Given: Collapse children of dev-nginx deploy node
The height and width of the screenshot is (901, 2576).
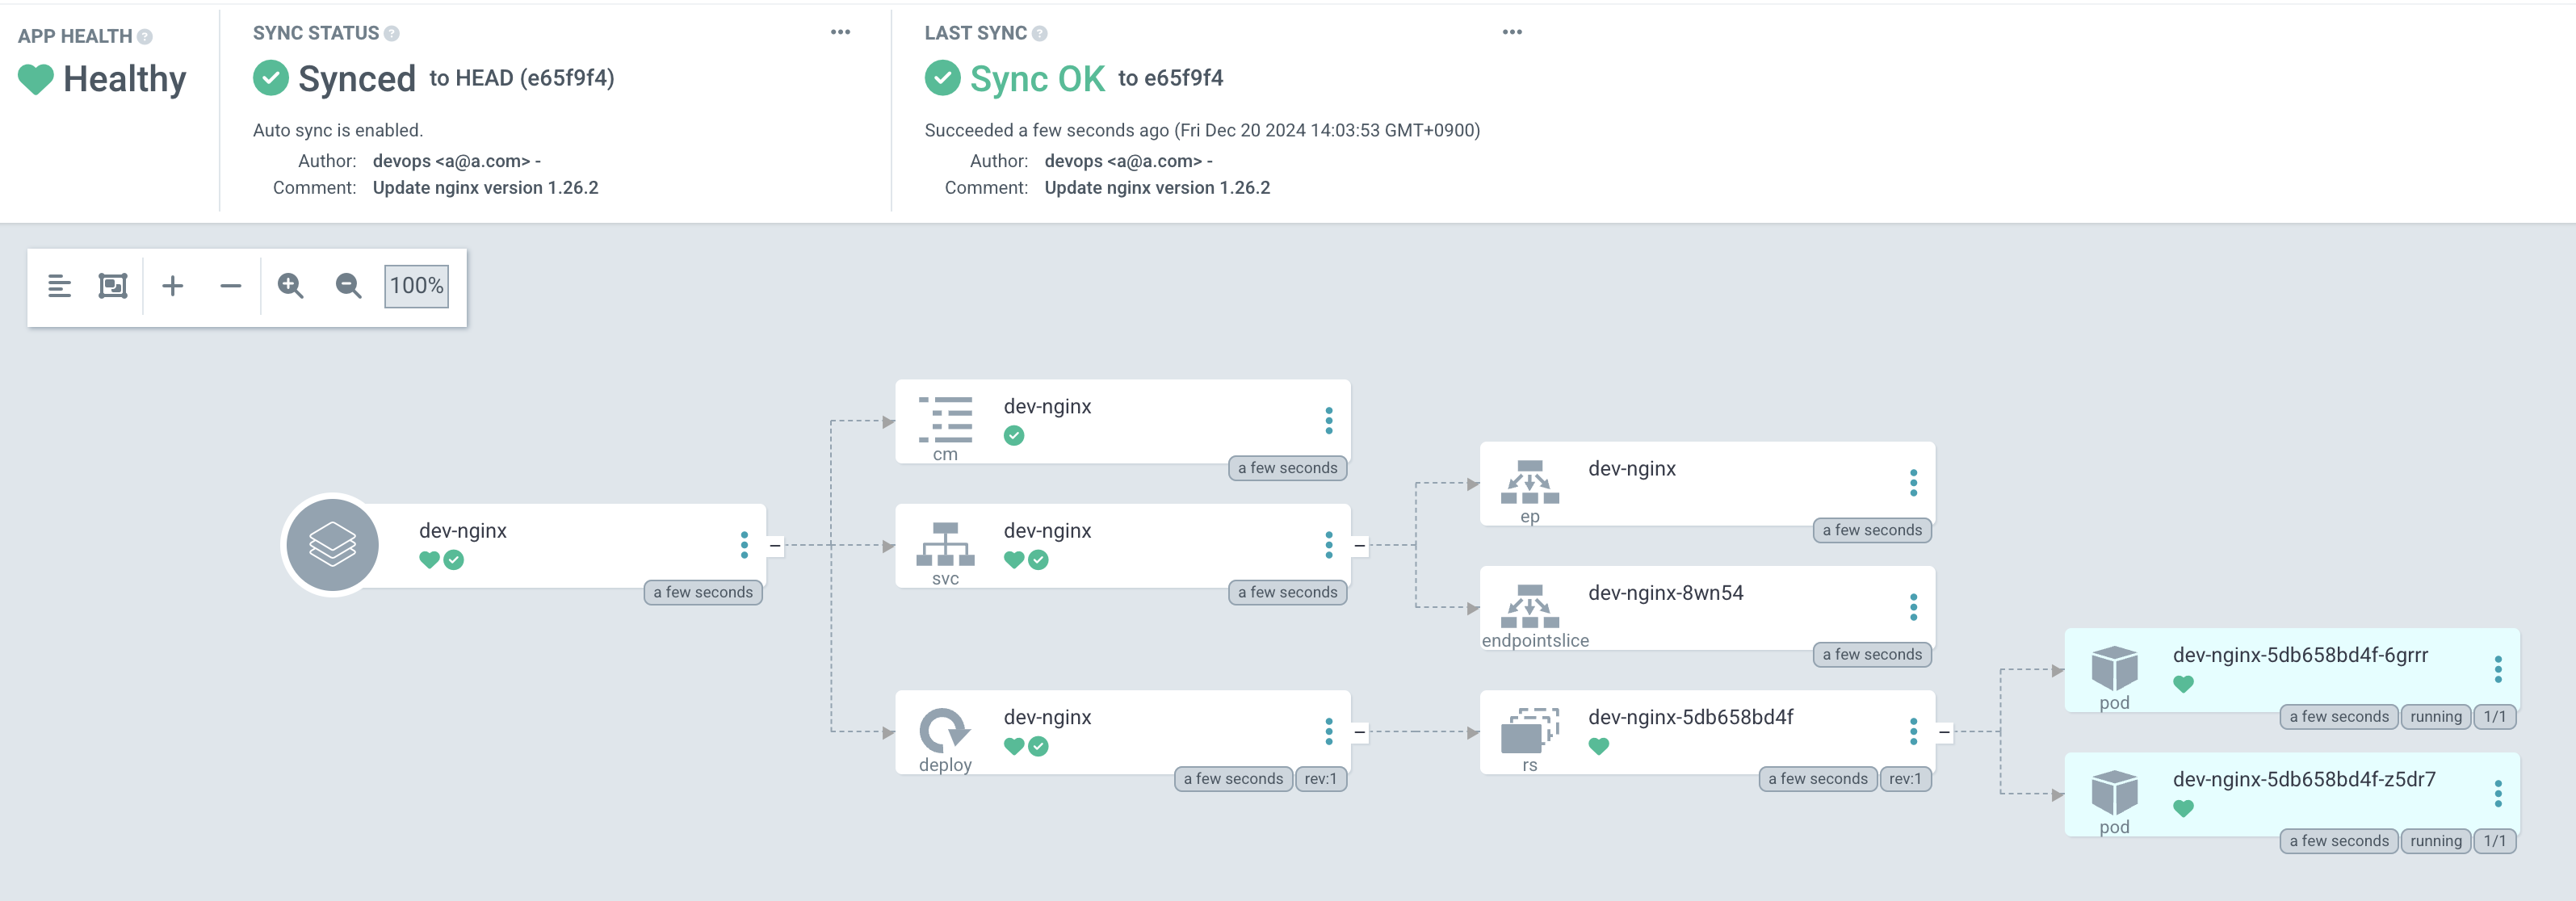Looking at the screenshot, I should click(x=1359, y=732).
